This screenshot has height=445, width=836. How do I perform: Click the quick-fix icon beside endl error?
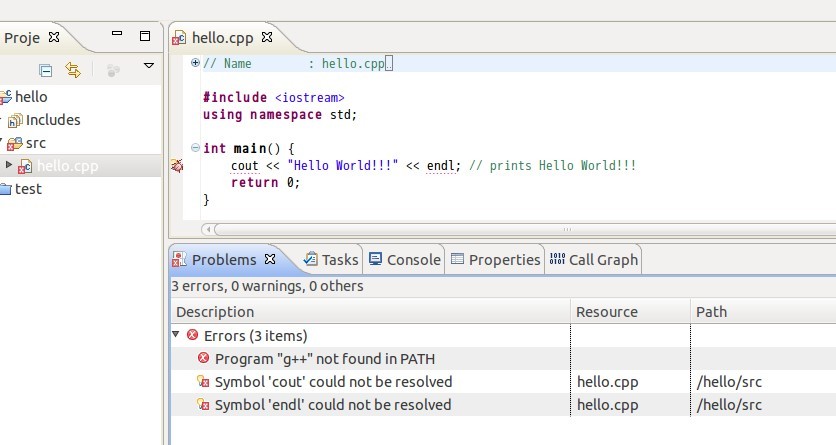(x=203, y=404)
